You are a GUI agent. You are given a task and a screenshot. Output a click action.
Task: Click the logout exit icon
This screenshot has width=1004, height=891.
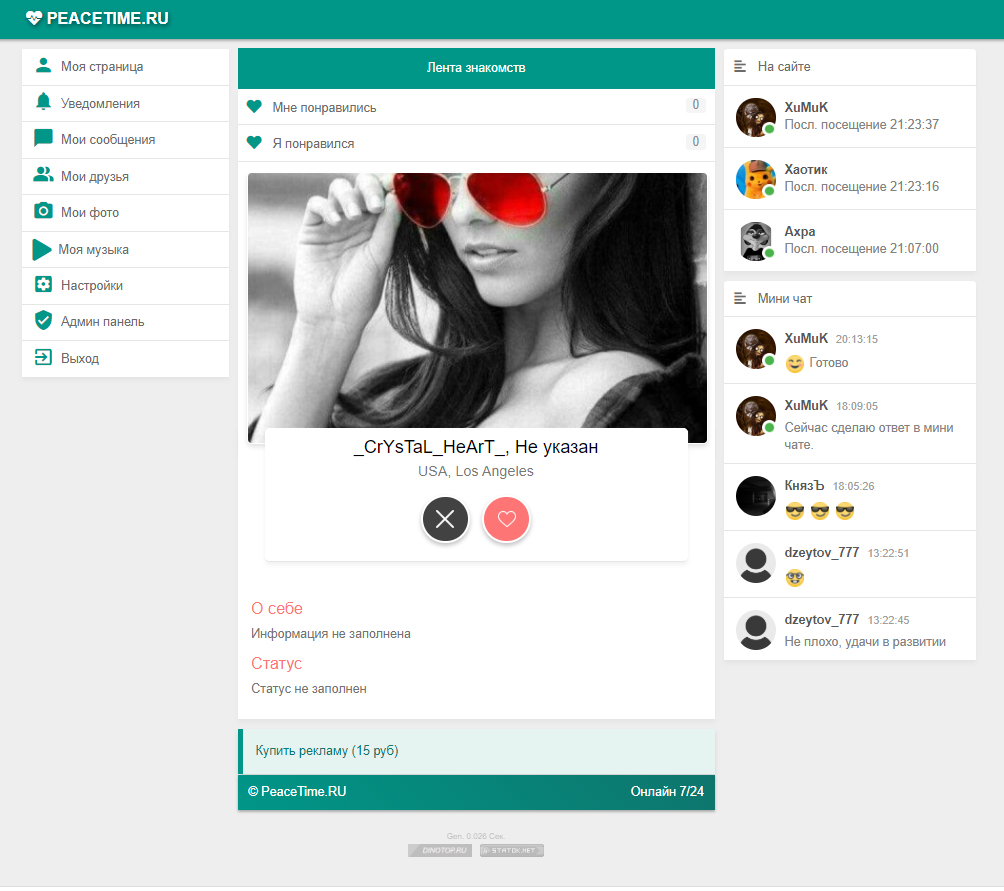(43, 358)
